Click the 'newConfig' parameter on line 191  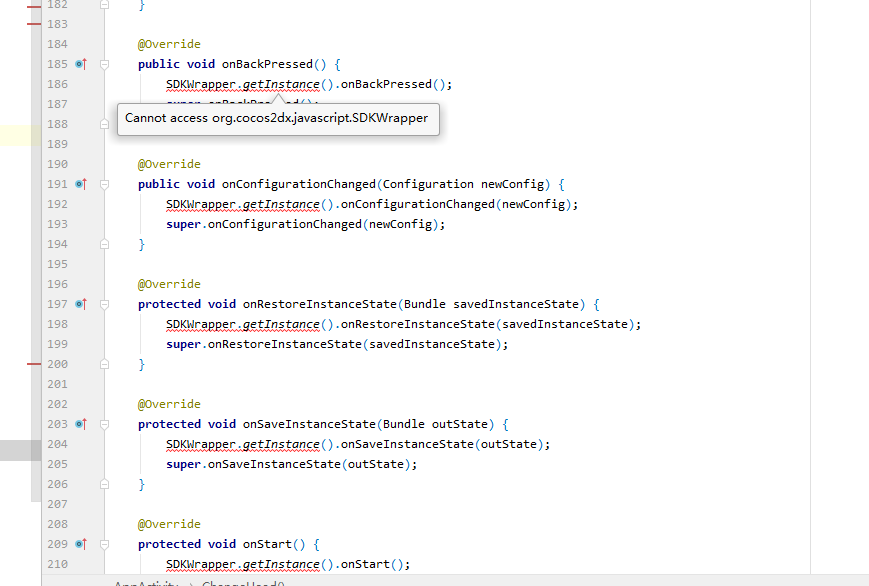click(513, 184)
